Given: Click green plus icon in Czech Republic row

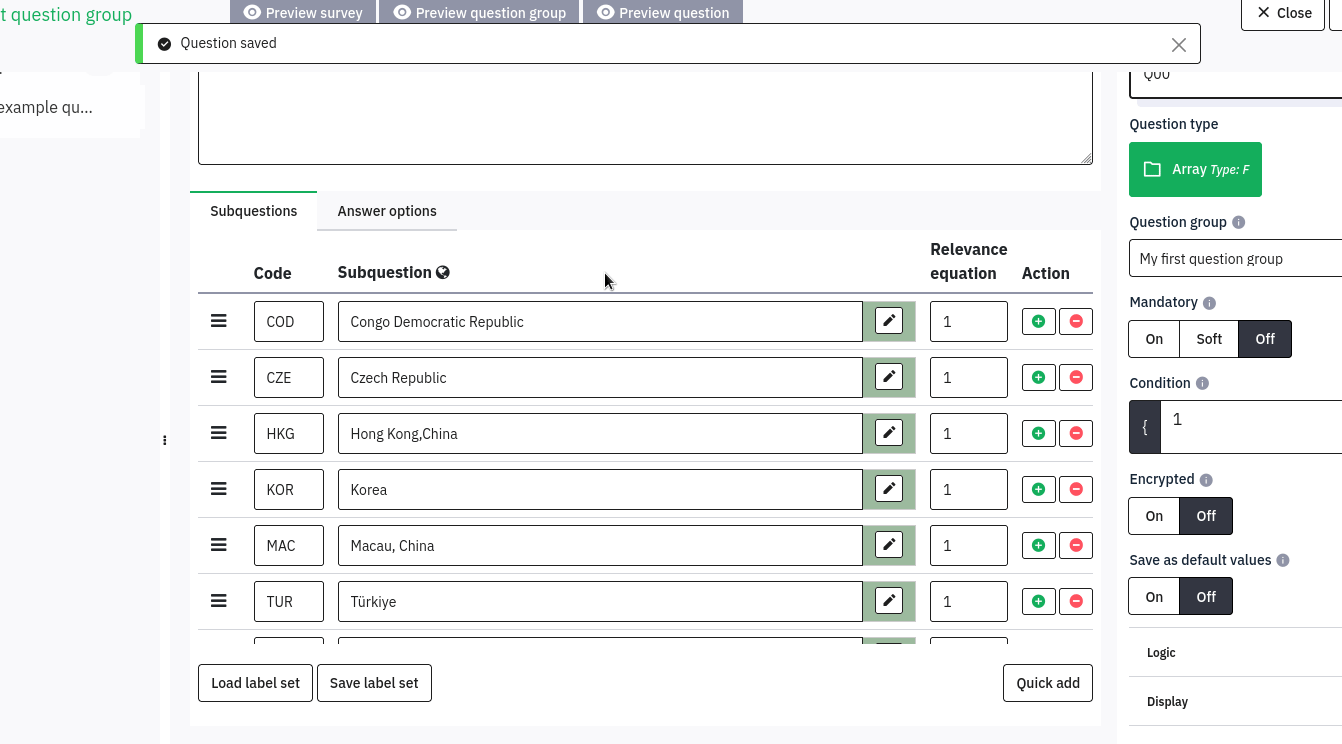Looking at the screenshot, I should point(1038,377).
